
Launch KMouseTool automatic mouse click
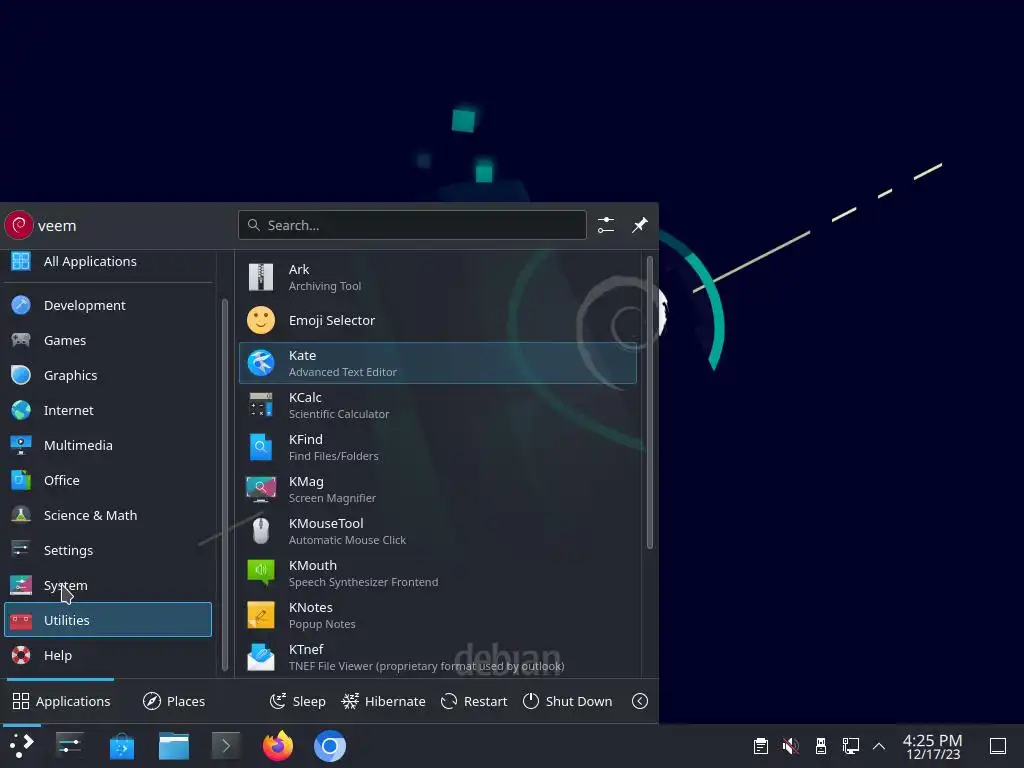coord(438,531)
